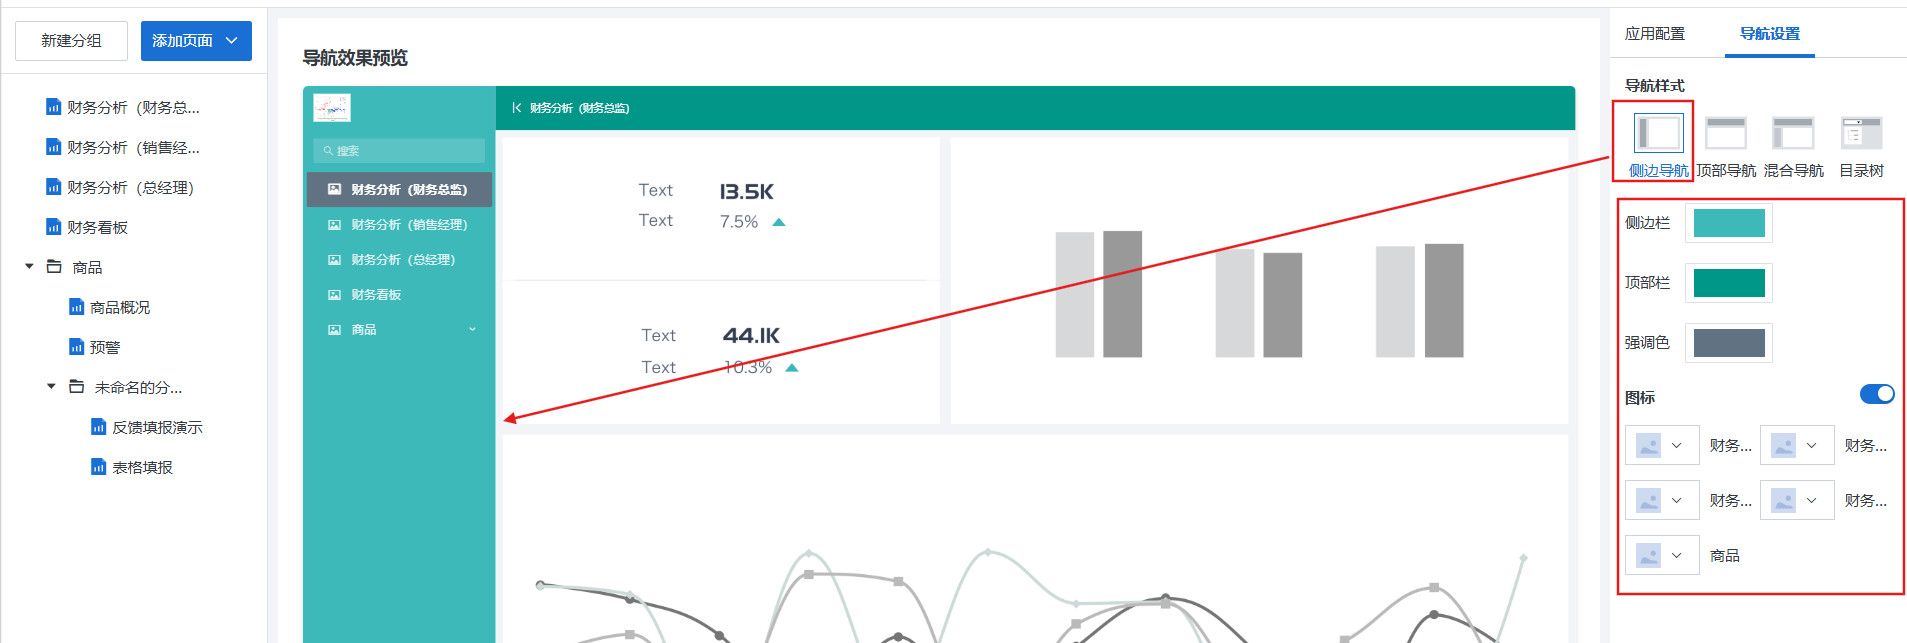Open the 导航设置 tab
Screen dimensions: 1907x643
(x=1769, y=34)
